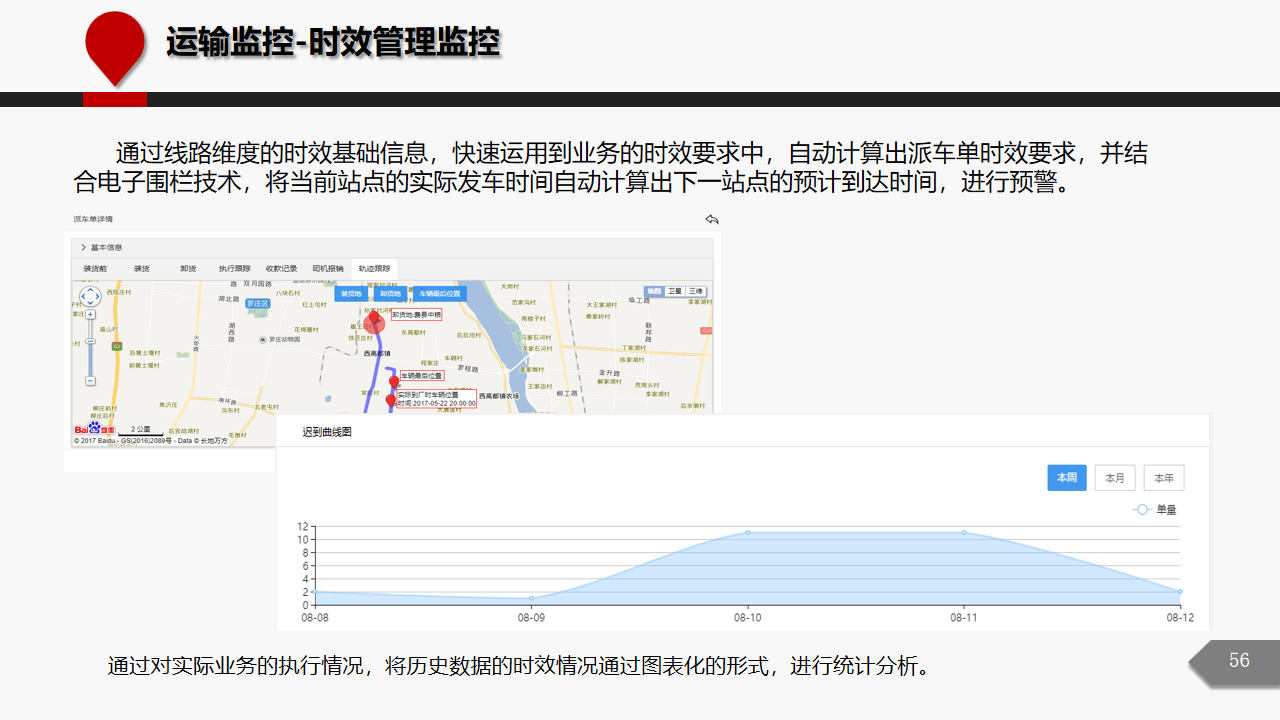Click the 迟到曲线图 panel title
The image size is (1280, 720).
(x=327, y=432)
